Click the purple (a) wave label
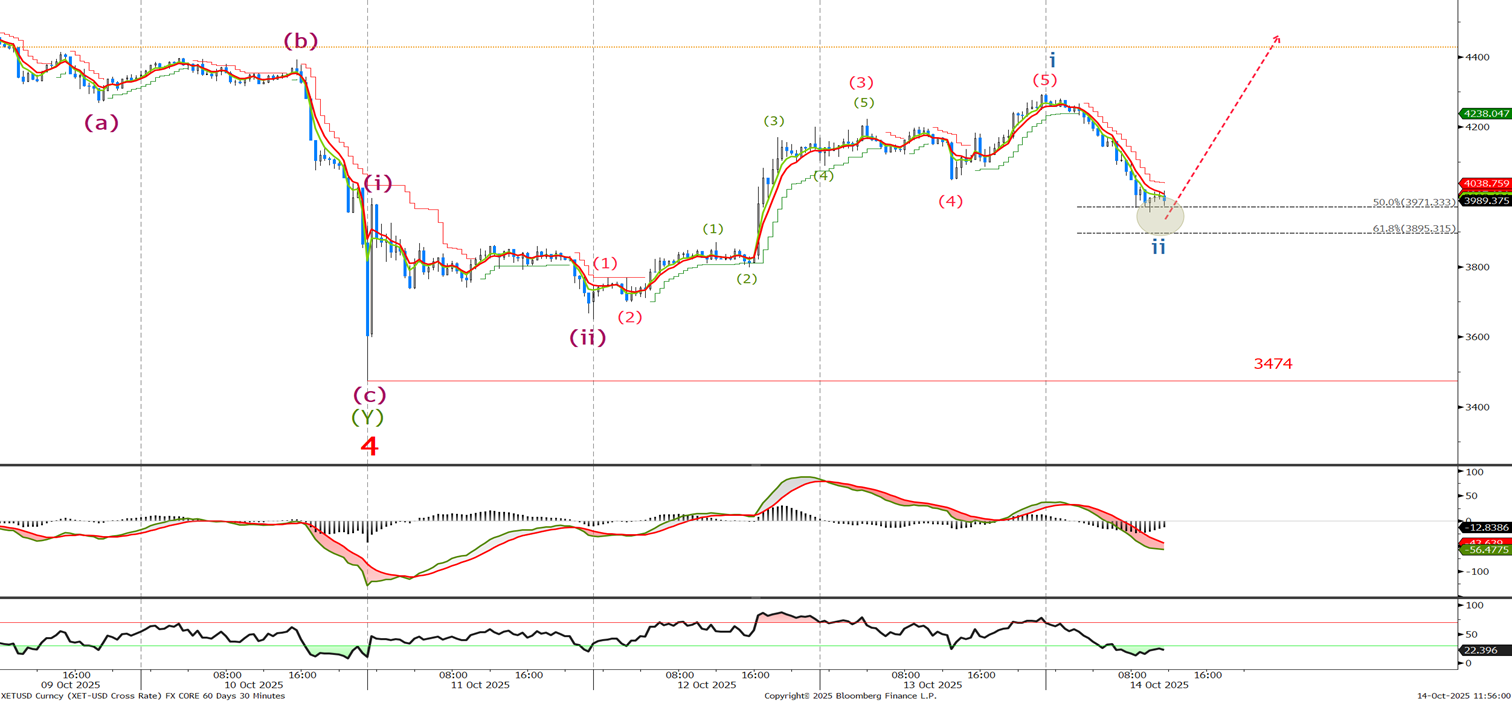Image resolution: width=1512 pixels, height=701 pixels. [x=101, y=122]
